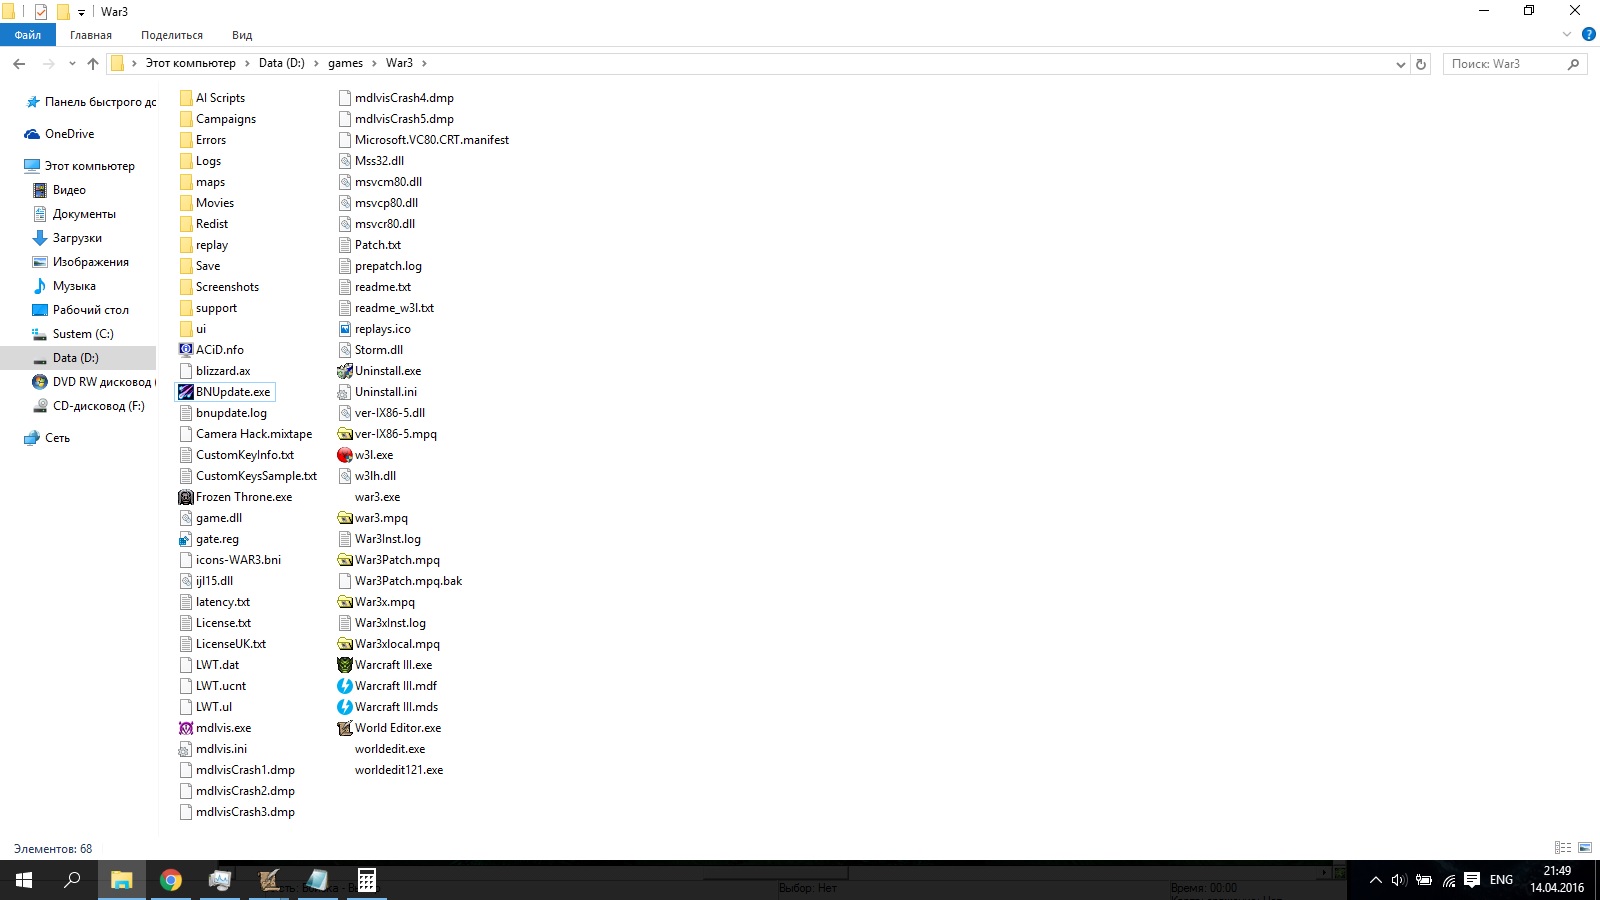This screenshot has width=1600, height=900.
Task: Expand the address bar history dropdown
Action: tap(1400, 64)
